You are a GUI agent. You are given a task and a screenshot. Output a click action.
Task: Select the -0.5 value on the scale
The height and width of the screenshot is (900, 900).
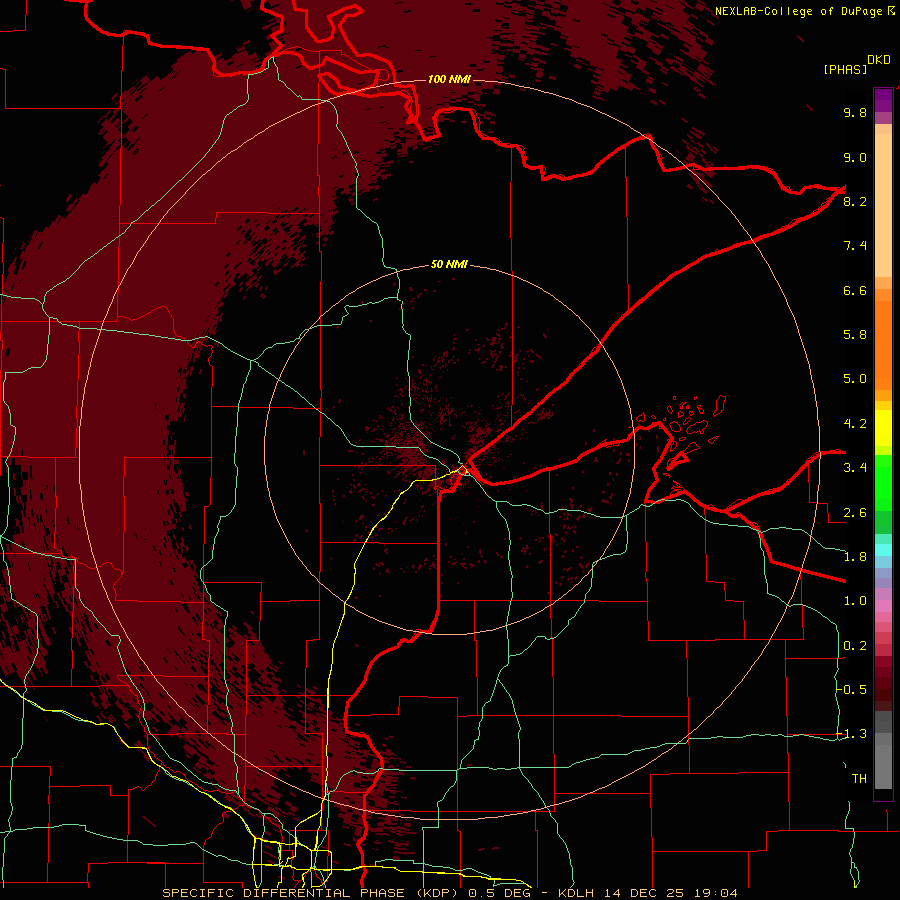click(852, 690)
